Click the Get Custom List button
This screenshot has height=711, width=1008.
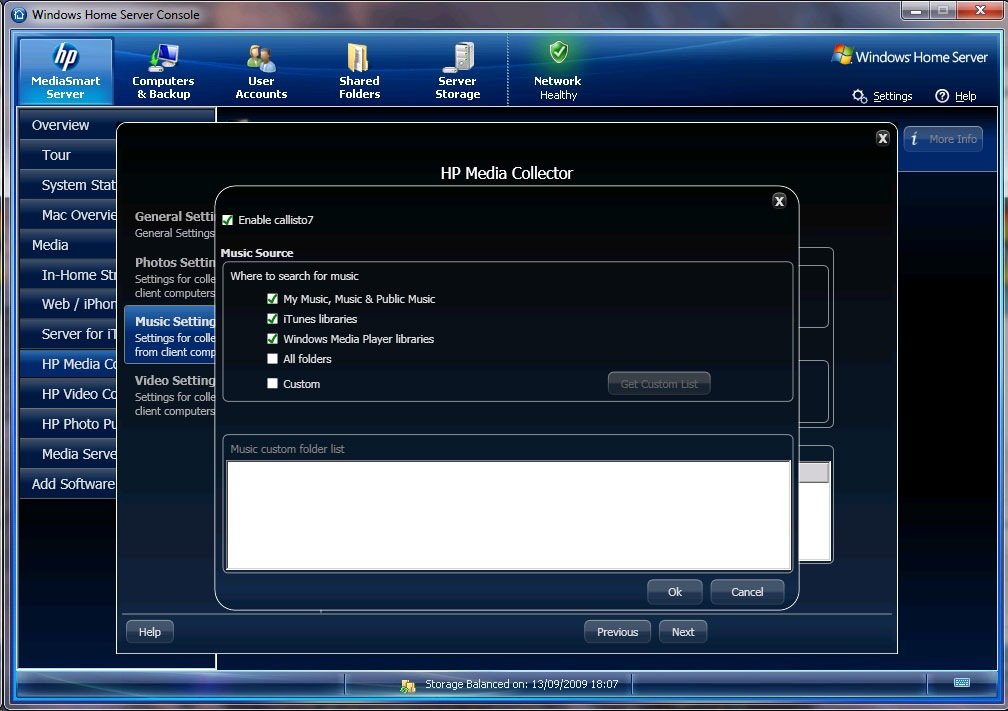(659, 384)
